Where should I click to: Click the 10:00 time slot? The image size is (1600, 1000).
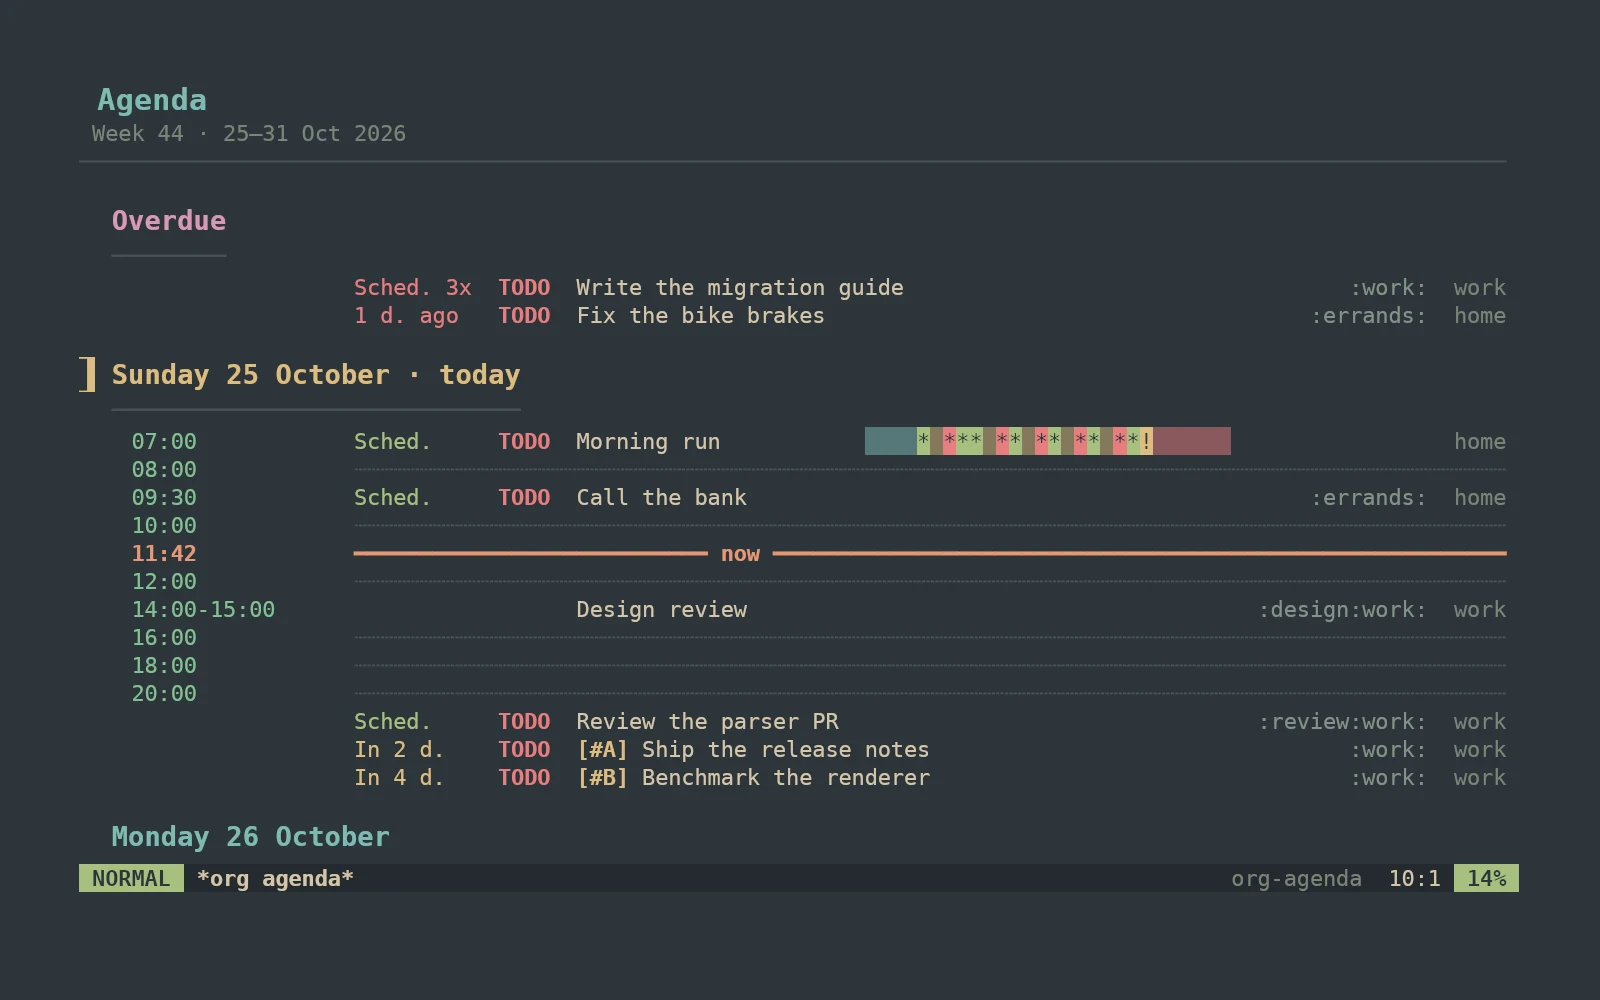[x=164, y=526]
